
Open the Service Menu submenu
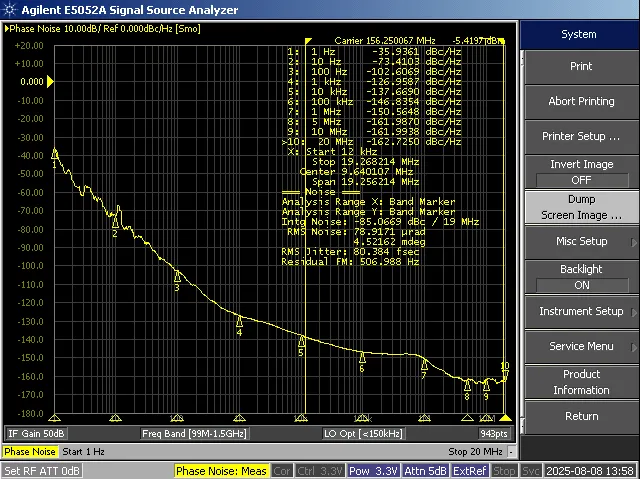(580, 346)
